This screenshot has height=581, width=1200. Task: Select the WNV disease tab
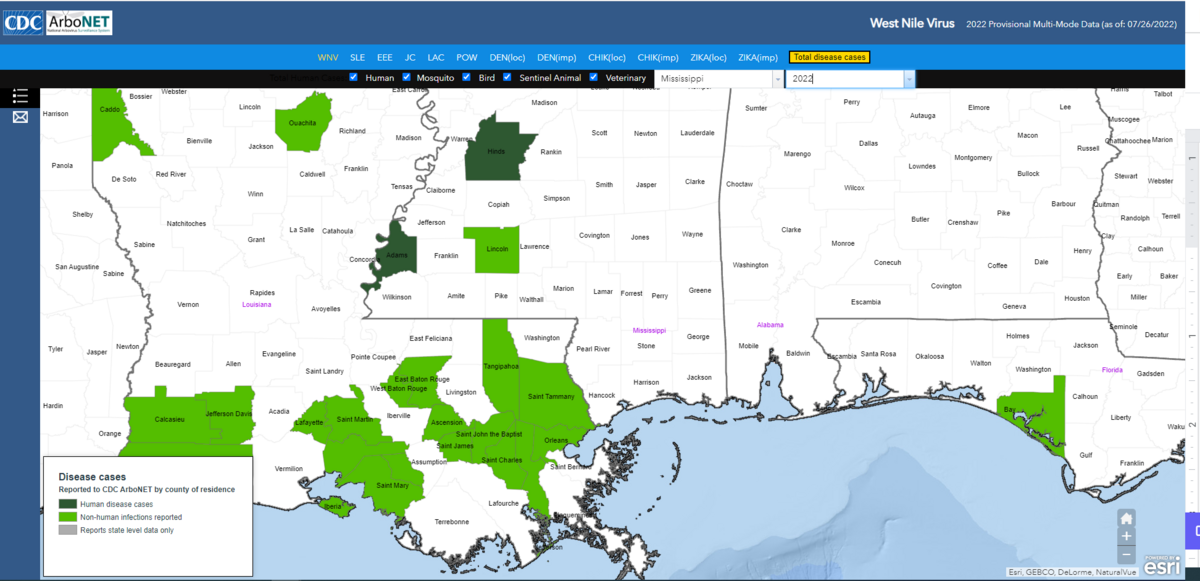pyautogui.click(x=328, y=57)
